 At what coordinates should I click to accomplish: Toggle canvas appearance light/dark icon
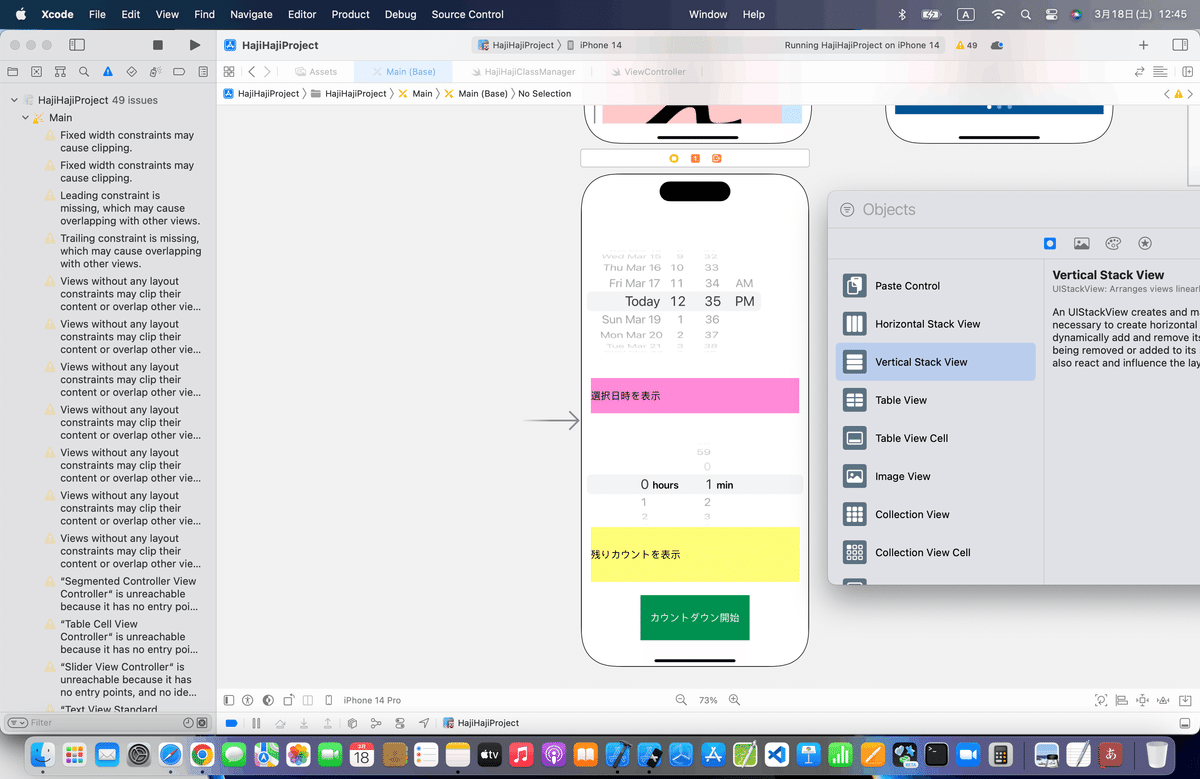tap(267, 700)
